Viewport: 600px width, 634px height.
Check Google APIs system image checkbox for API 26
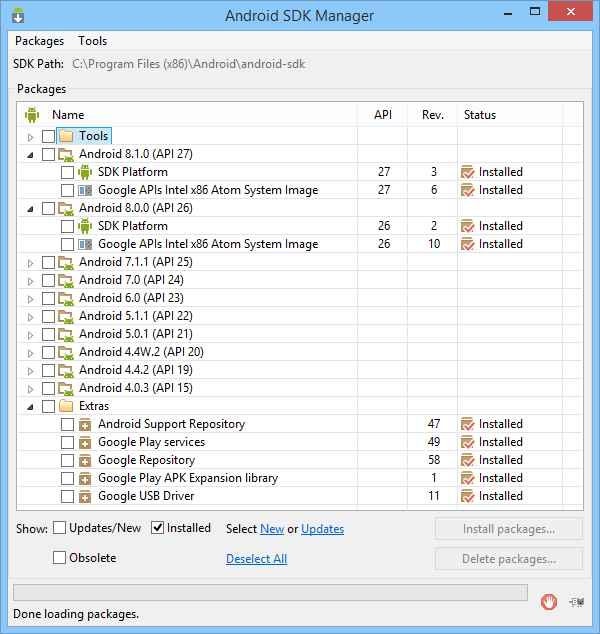point(67,244)
